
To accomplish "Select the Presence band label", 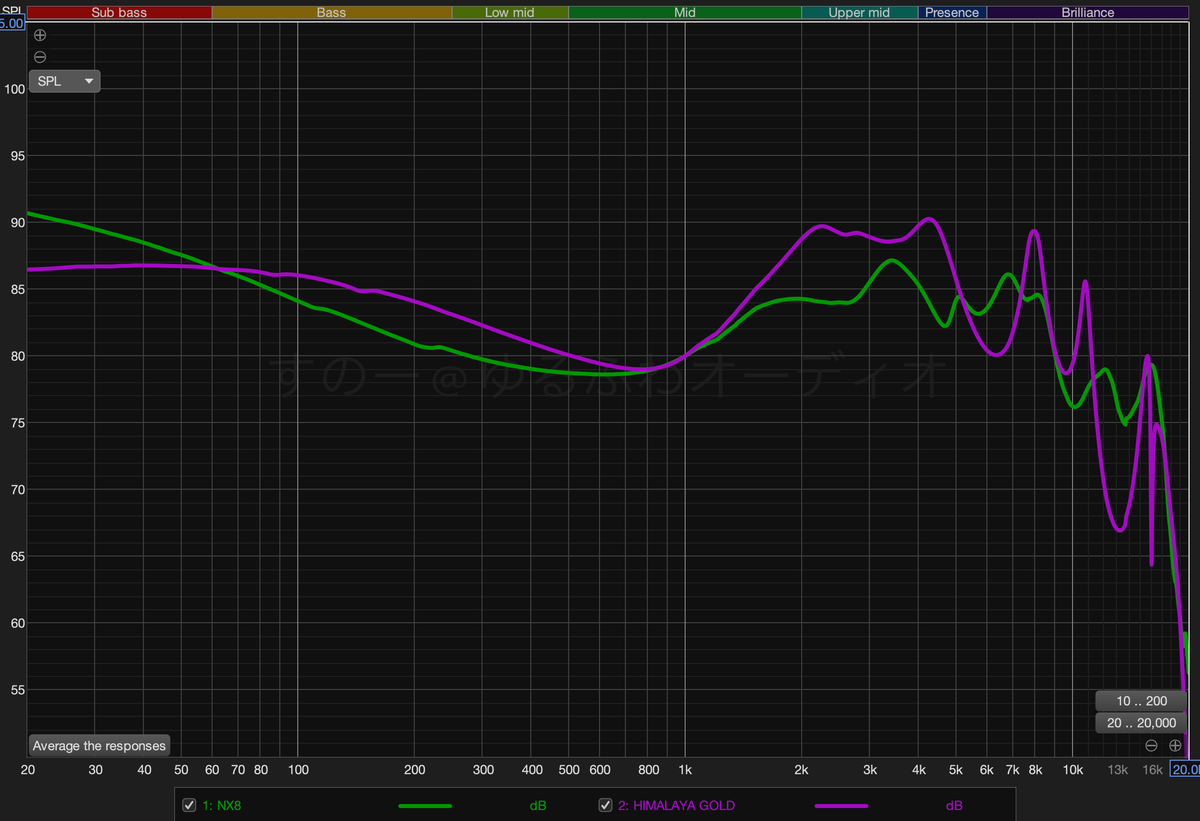I will 952,13.
